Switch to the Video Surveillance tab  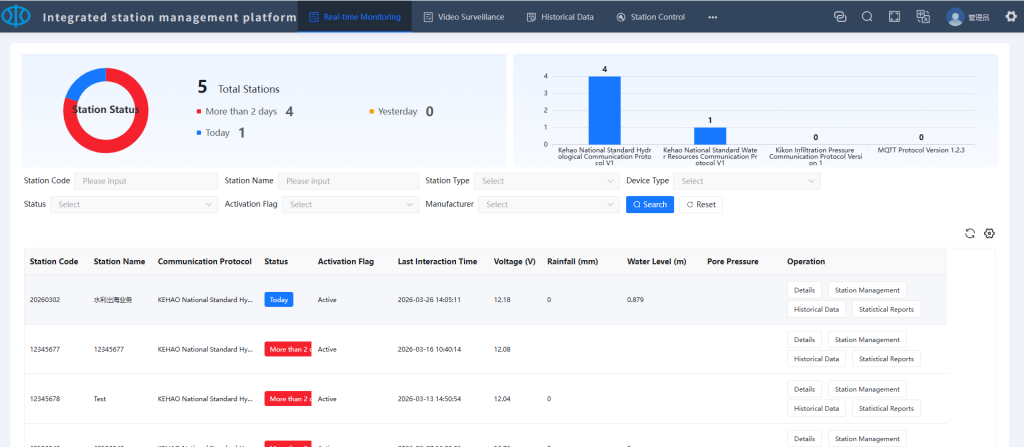(464, 17)
